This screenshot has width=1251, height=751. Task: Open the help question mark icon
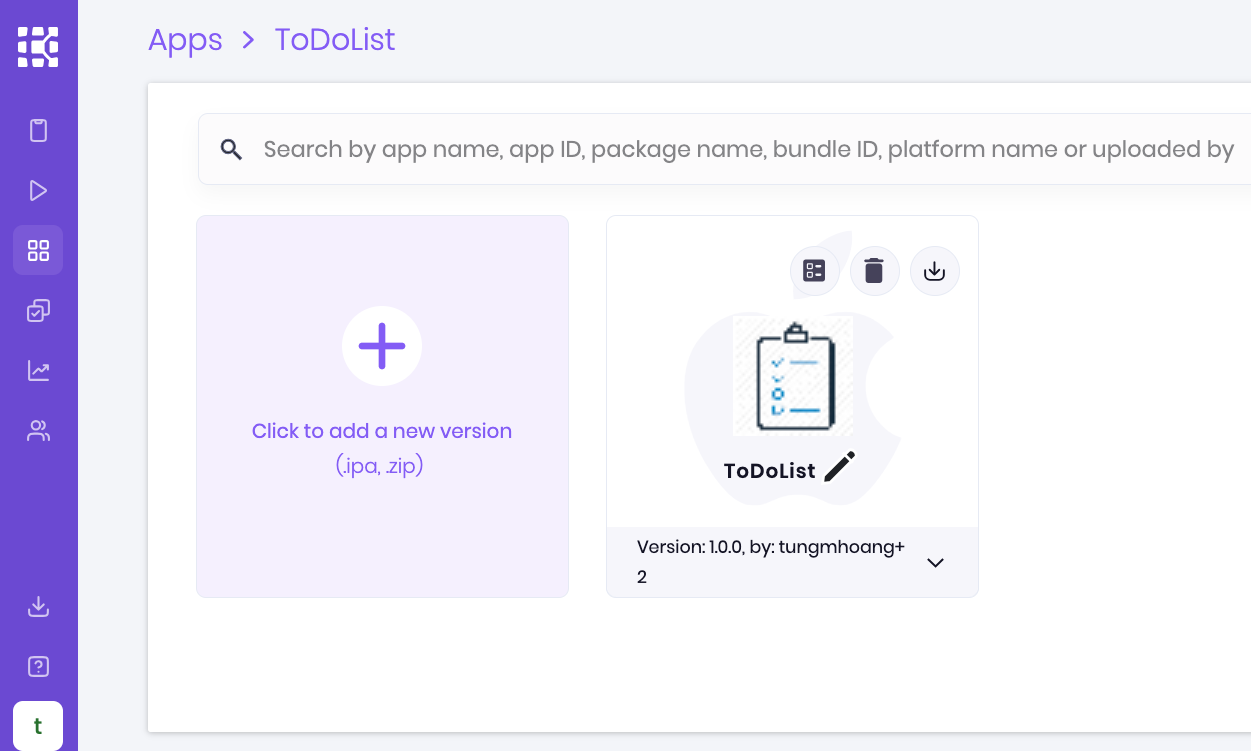[x=38, y=666]
